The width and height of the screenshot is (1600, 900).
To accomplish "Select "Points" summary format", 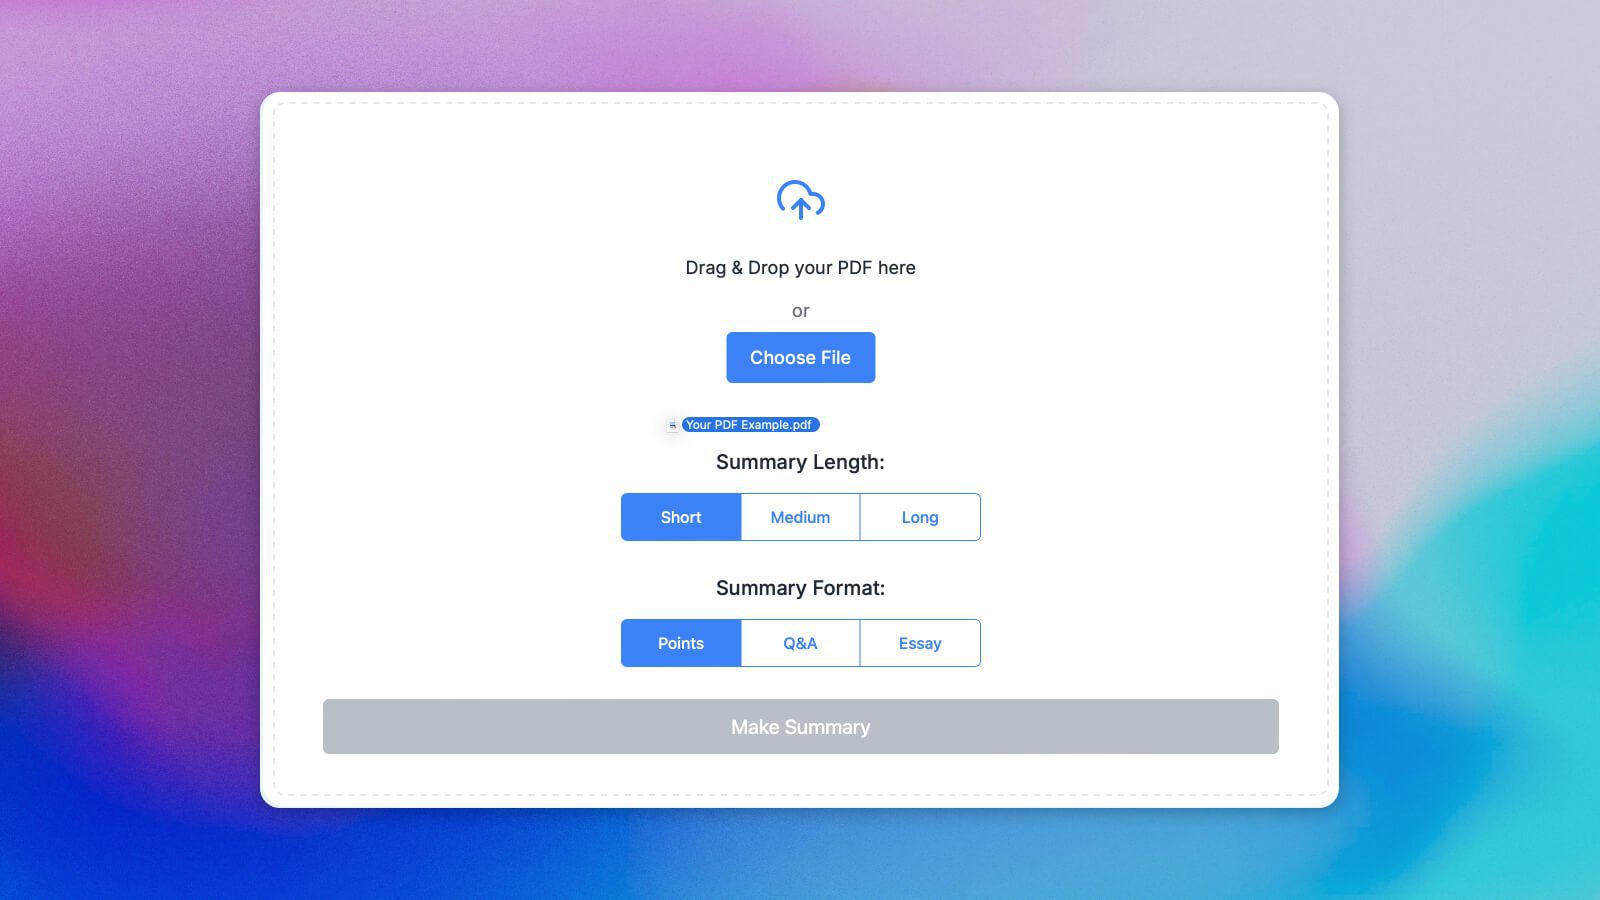I will coord(680,643).
